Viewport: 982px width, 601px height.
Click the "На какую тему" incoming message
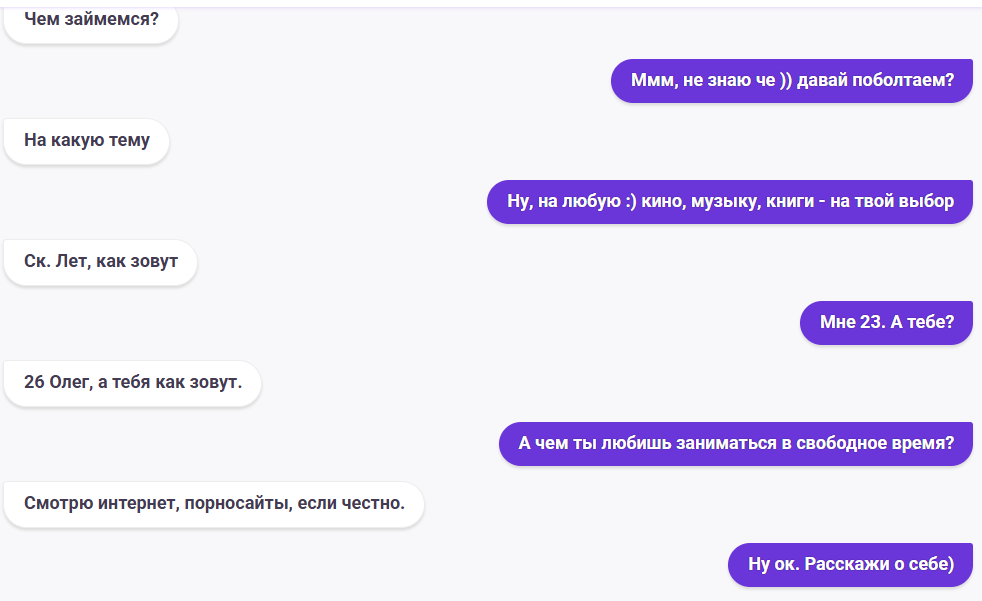(x=87, y=141)
